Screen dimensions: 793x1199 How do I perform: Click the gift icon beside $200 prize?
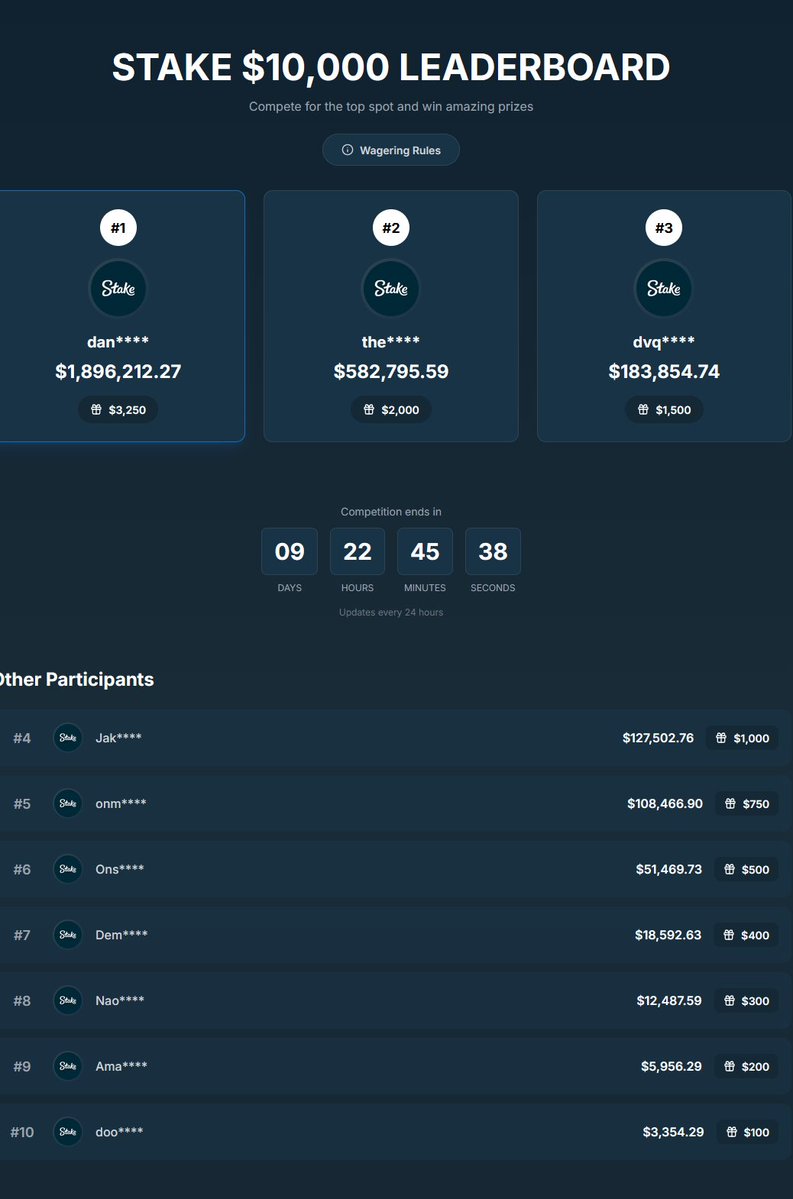730,1067
